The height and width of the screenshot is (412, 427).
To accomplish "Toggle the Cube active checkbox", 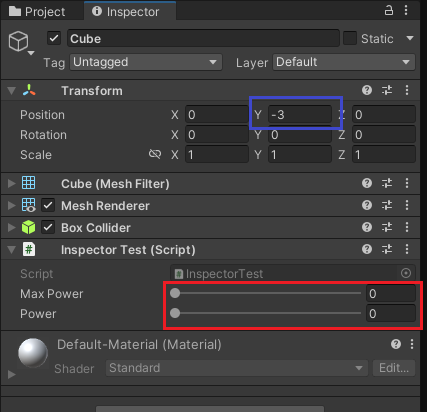I will (x=54, y=38).
